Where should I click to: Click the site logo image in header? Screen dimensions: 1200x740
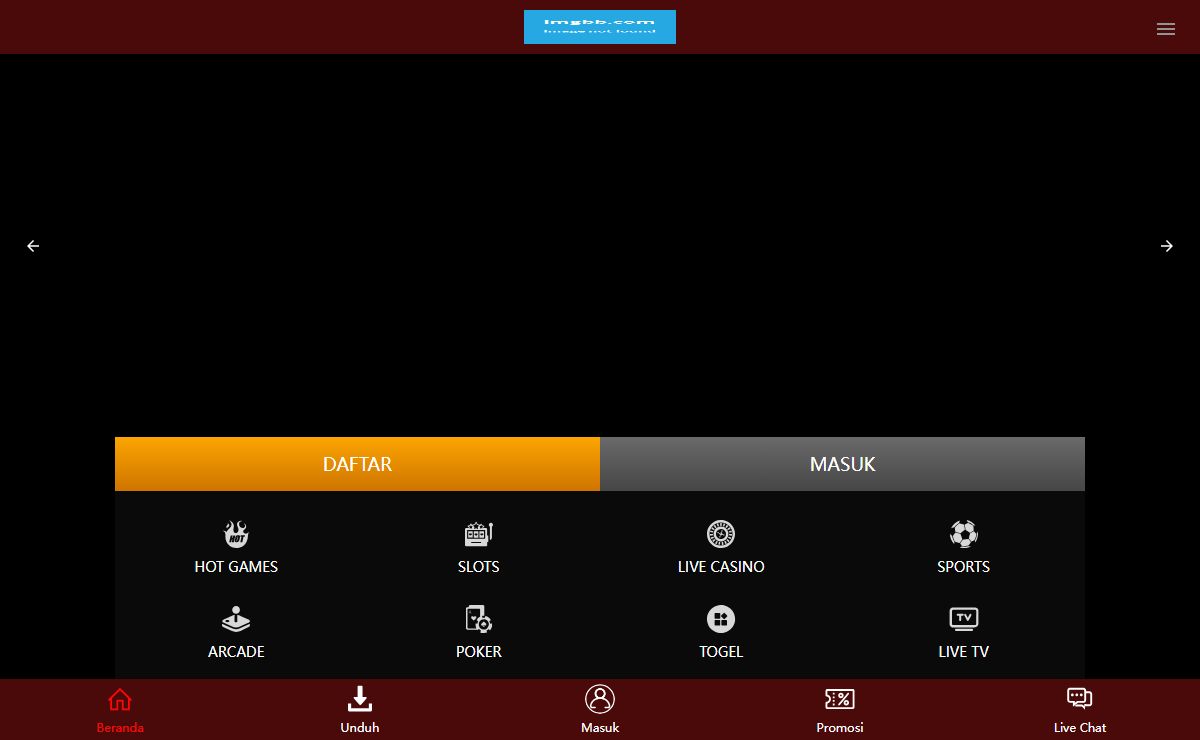[x=600, y=27]
